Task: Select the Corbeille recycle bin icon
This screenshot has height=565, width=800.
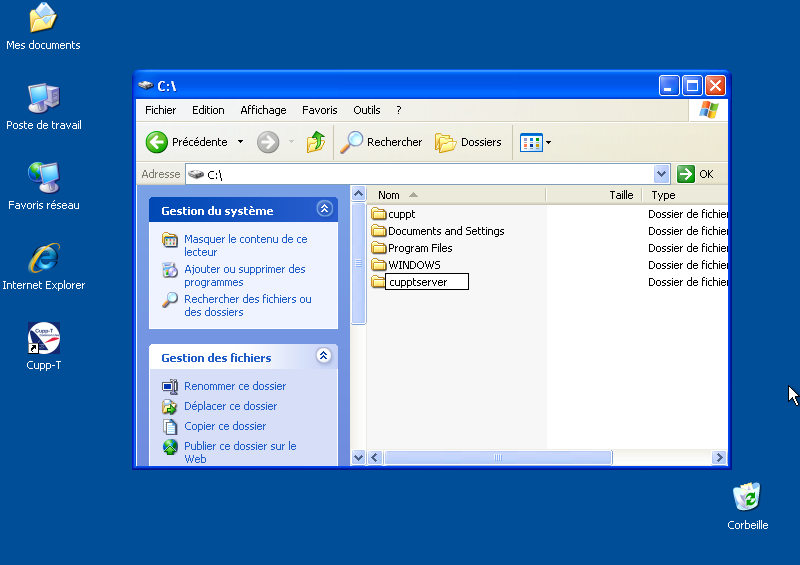Action: [747, 497]
